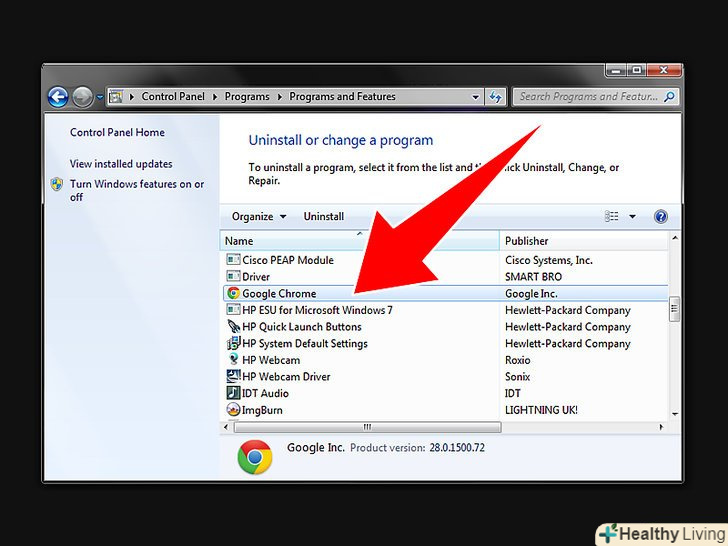Screen dimensions: 728x546
Task: Click the vertical scrollbar down arrow
Action: [x=675, y=413]
